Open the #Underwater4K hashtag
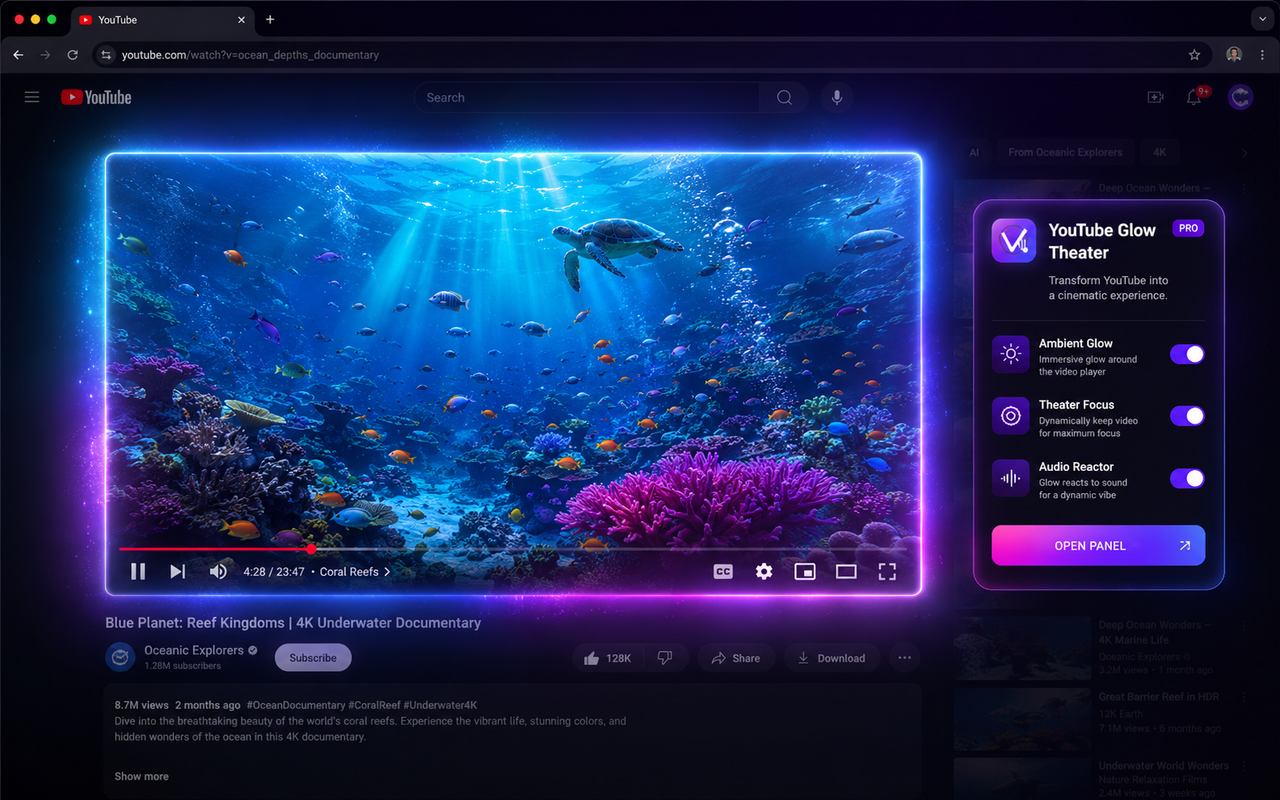Viewport: 1280px width, 800px height. click(442, 705)
